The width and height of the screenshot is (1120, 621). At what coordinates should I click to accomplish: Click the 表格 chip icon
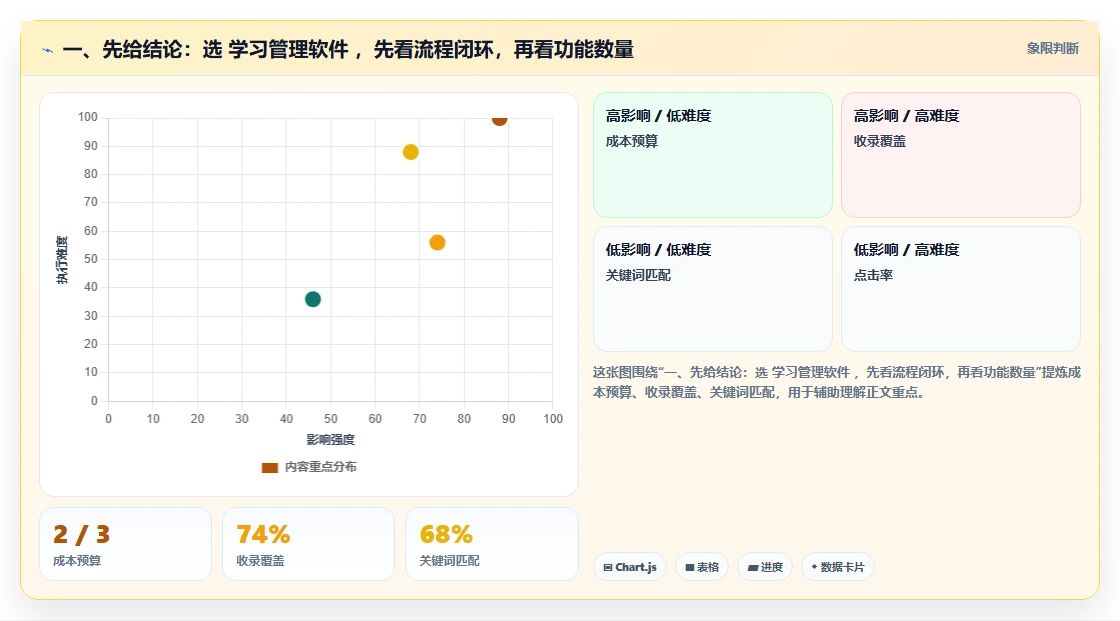coord(690,567)
